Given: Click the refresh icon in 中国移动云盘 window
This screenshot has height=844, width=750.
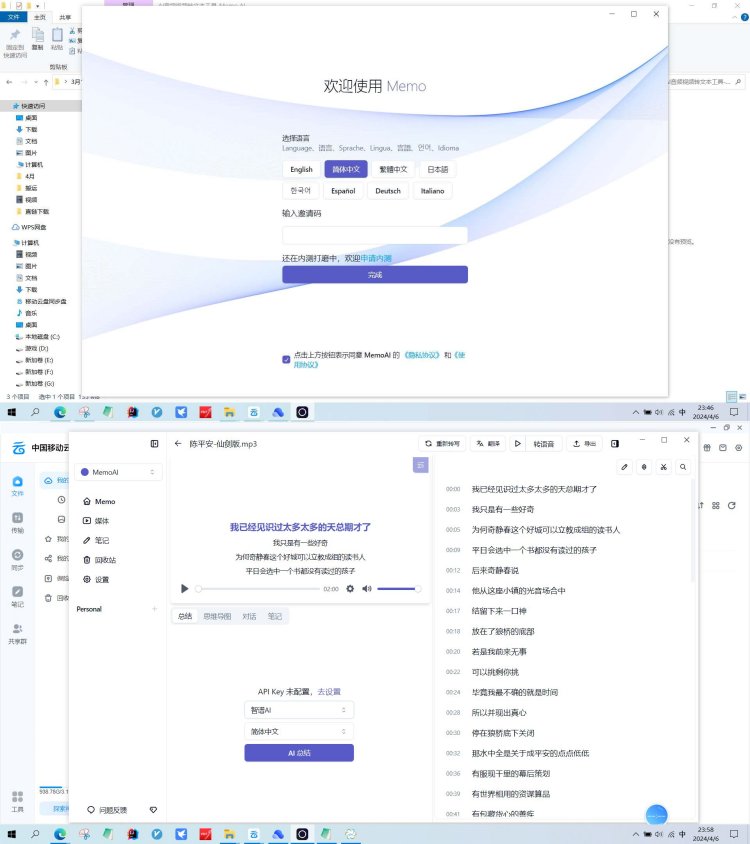Looking at the screenshot, I should 731,505.
